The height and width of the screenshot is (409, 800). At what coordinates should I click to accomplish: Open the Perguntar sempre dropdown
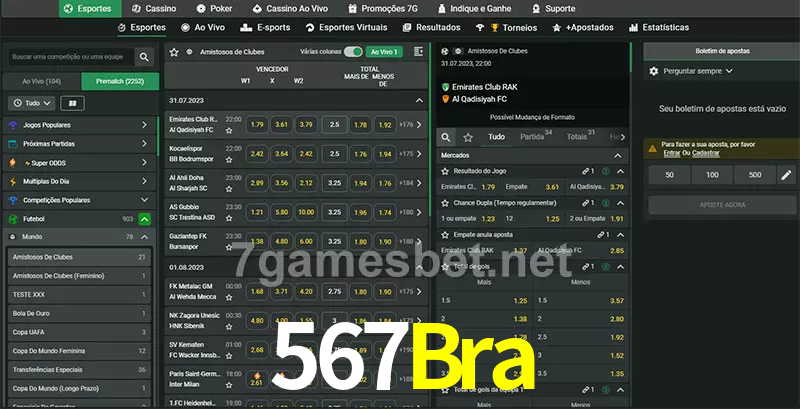tap(697, 71)
